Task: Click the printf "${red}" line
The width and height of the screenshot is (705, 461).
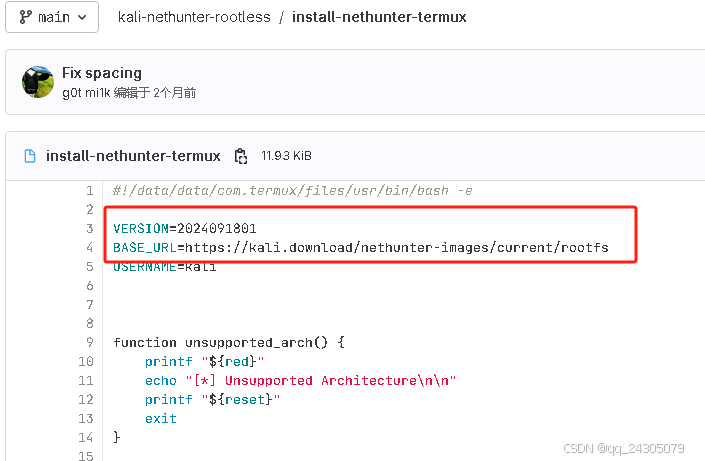Action: point(205,362)
